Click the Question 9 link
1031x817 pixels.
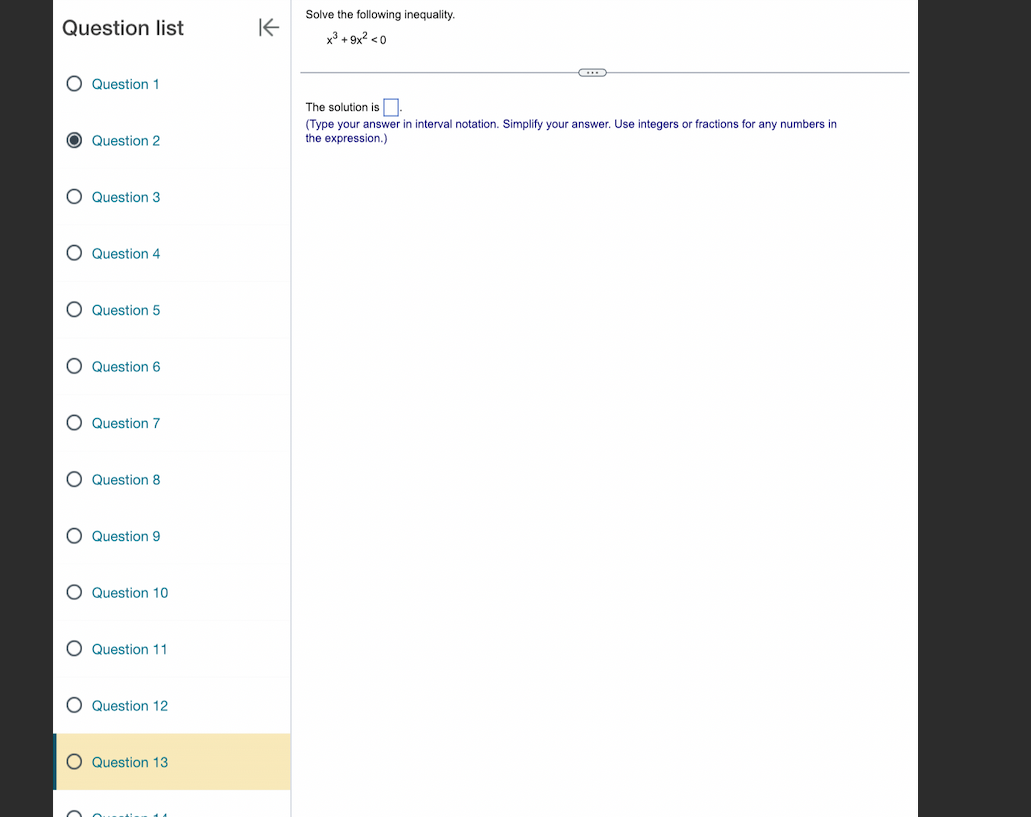(126, 536)
